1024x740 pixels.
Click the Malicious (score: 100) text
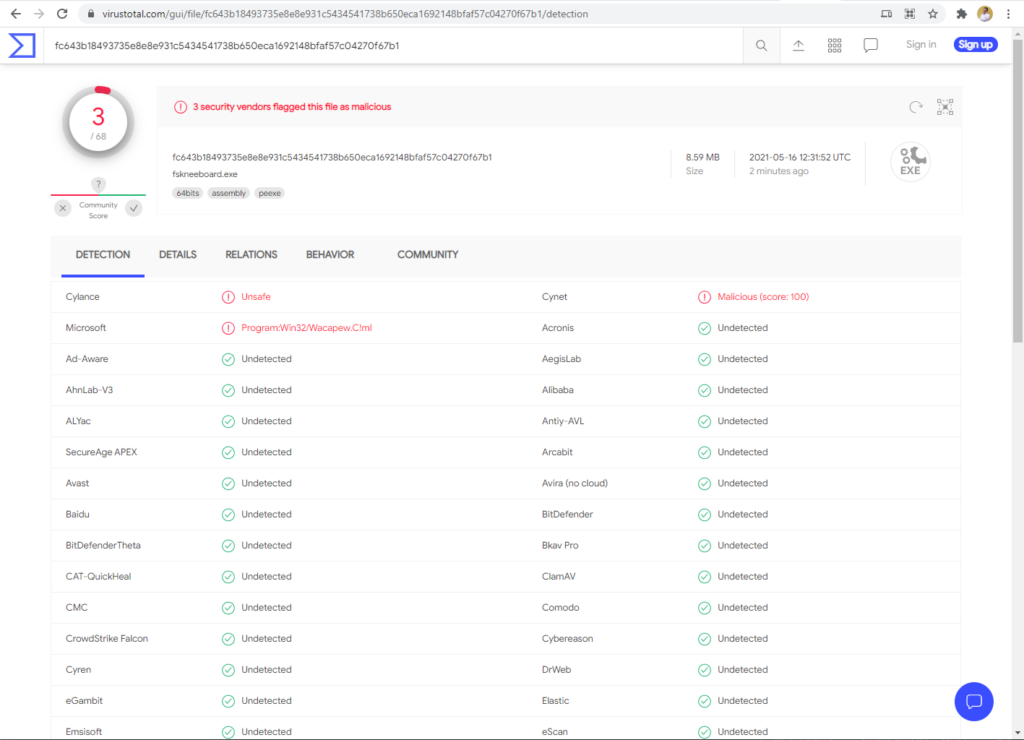pos(763,297)
